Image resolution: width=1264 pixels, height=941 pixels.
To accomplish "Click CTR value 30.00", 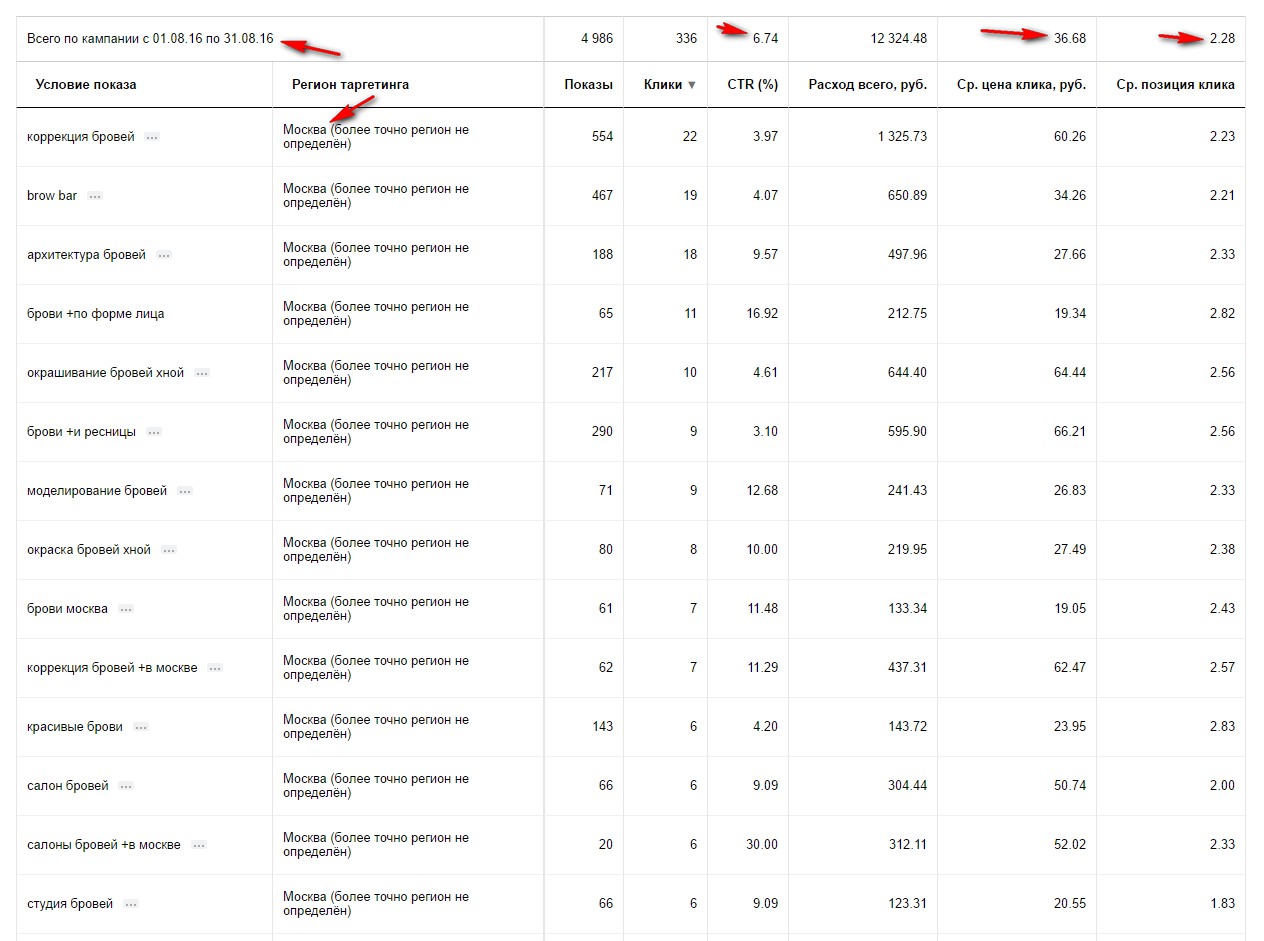I will (x=762, y=845).
